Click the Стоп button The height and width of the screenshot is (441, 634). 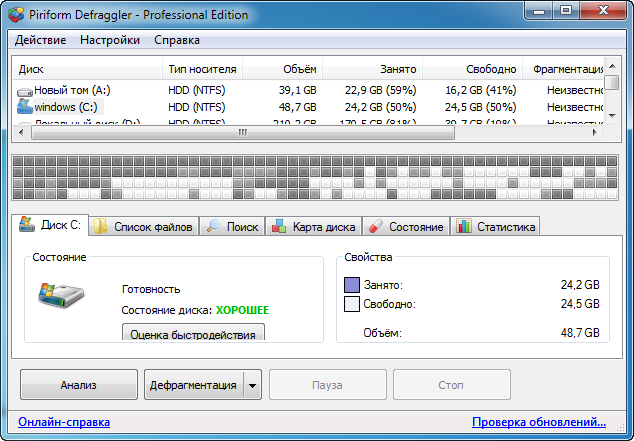pyautogui.click(x=452, y=385)
